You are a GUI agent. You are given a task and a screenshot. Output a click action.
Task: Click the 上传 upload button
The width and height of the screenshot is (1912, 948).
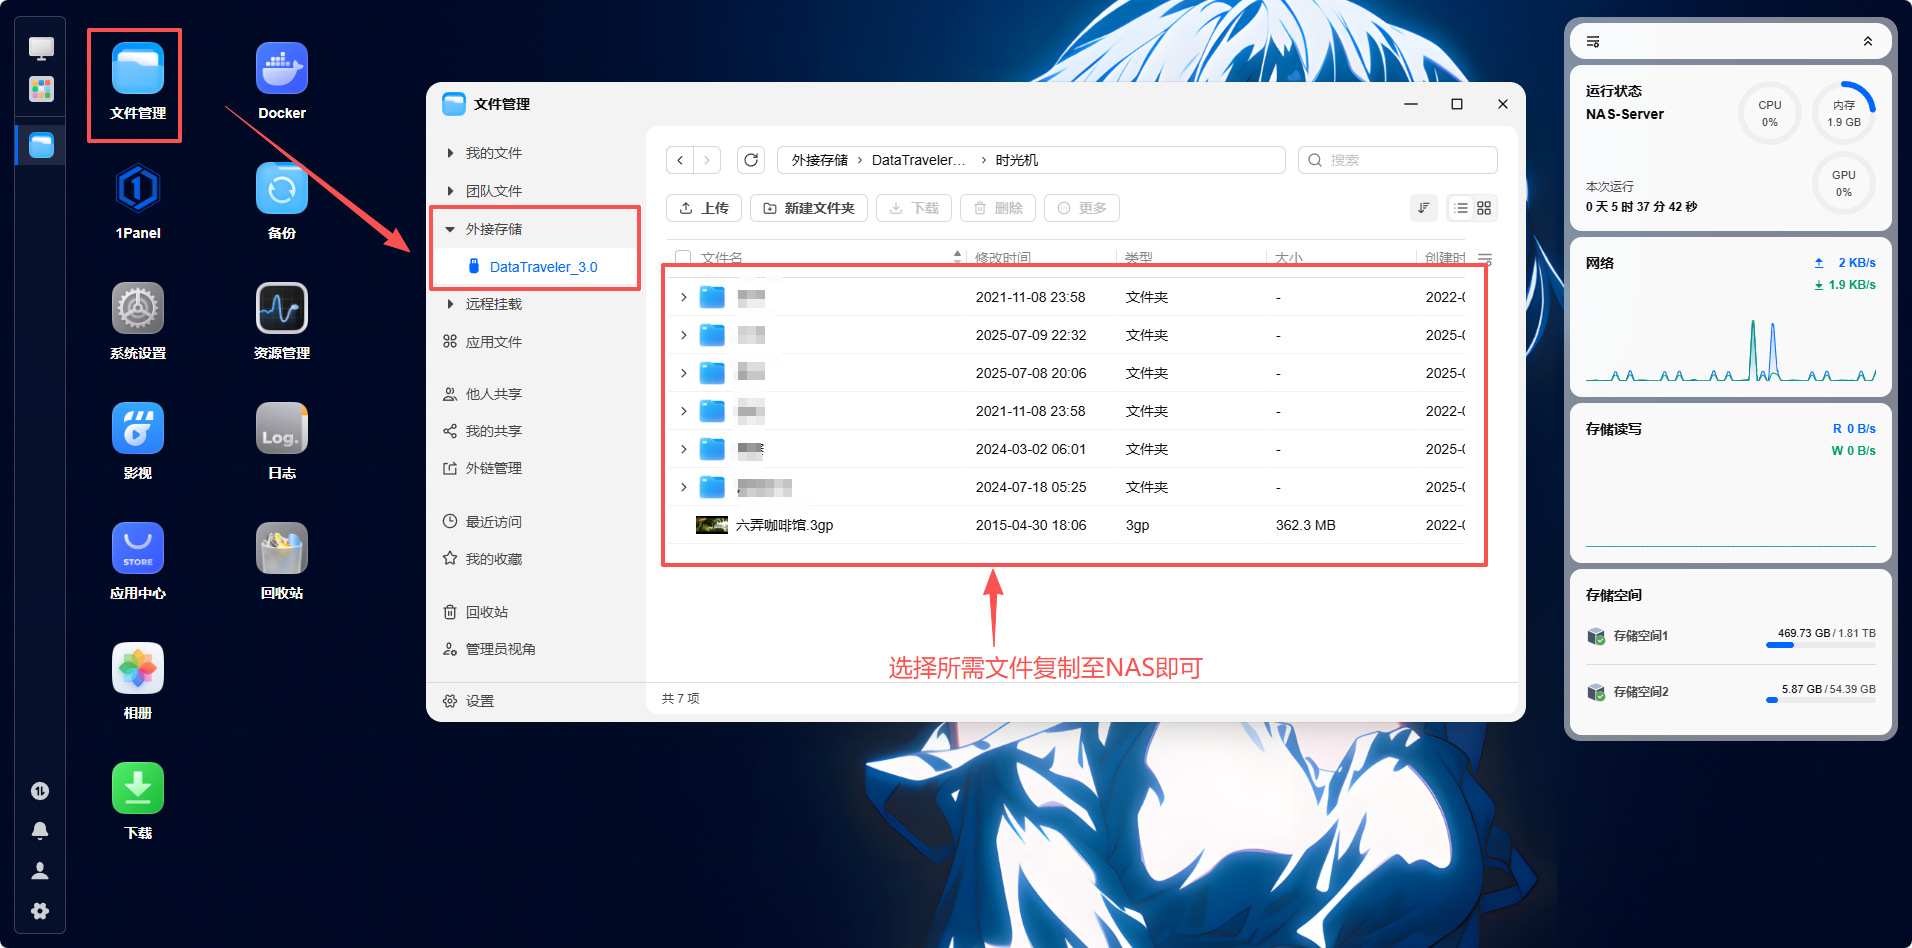coord(704,208)
